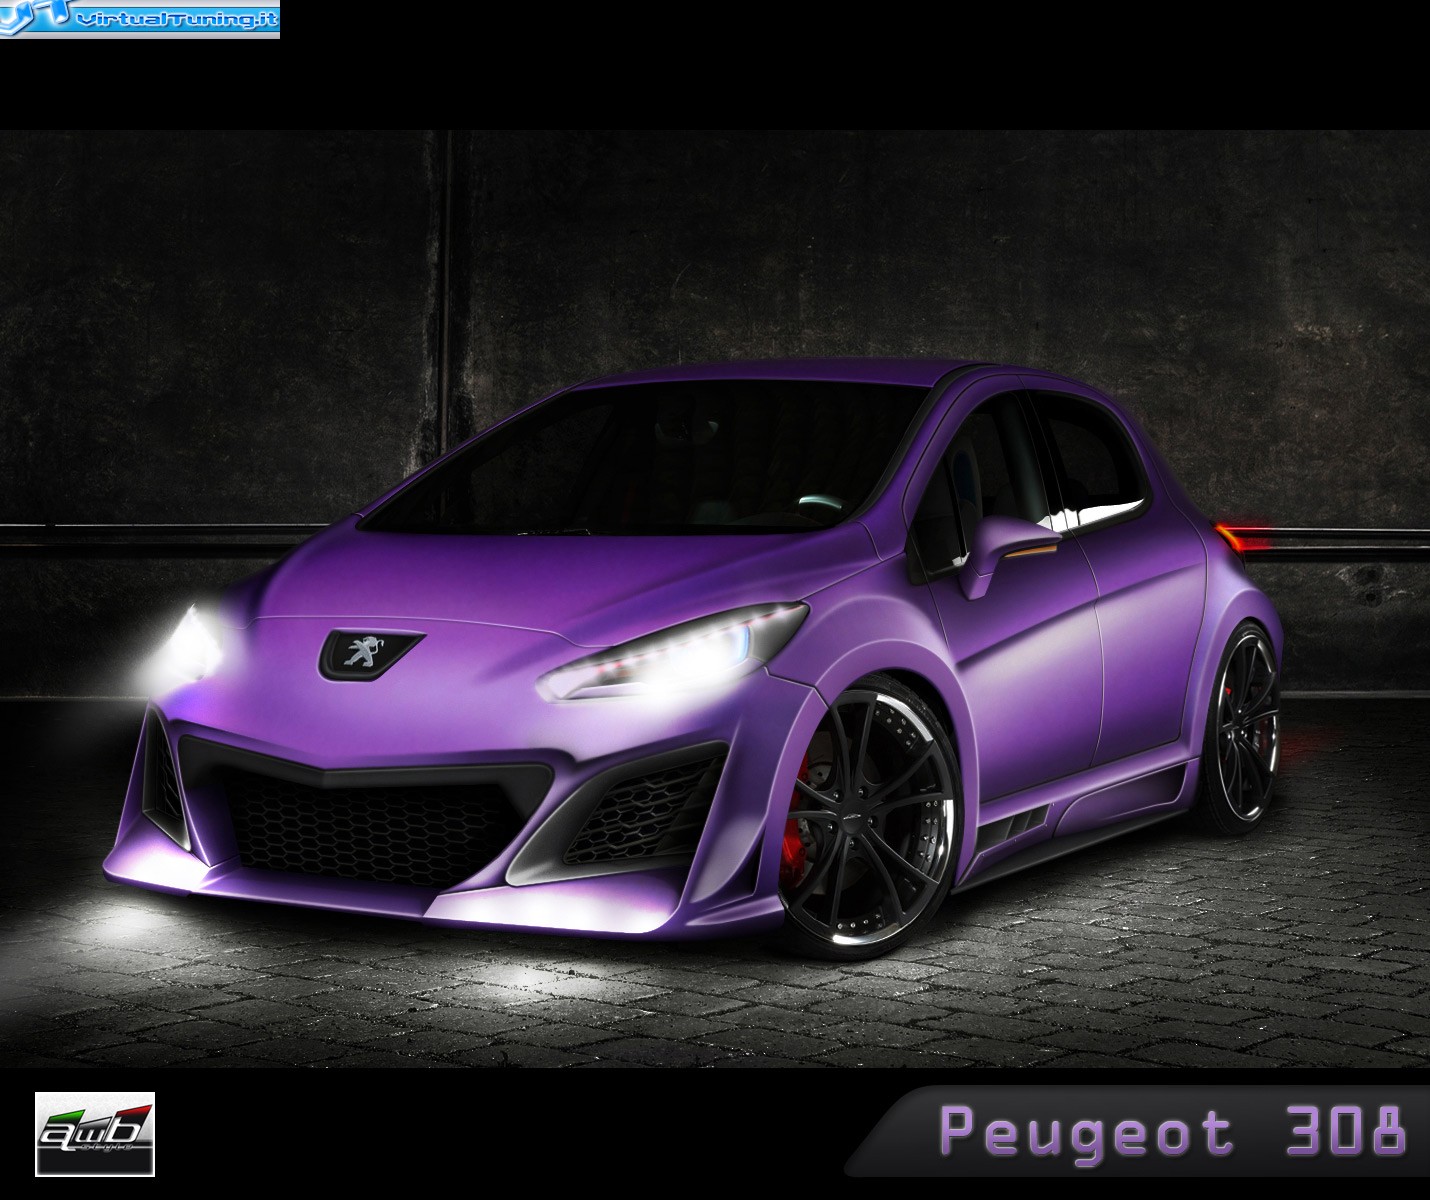Click the "Peugeot 308" title text

[x=1173, y=1132]
